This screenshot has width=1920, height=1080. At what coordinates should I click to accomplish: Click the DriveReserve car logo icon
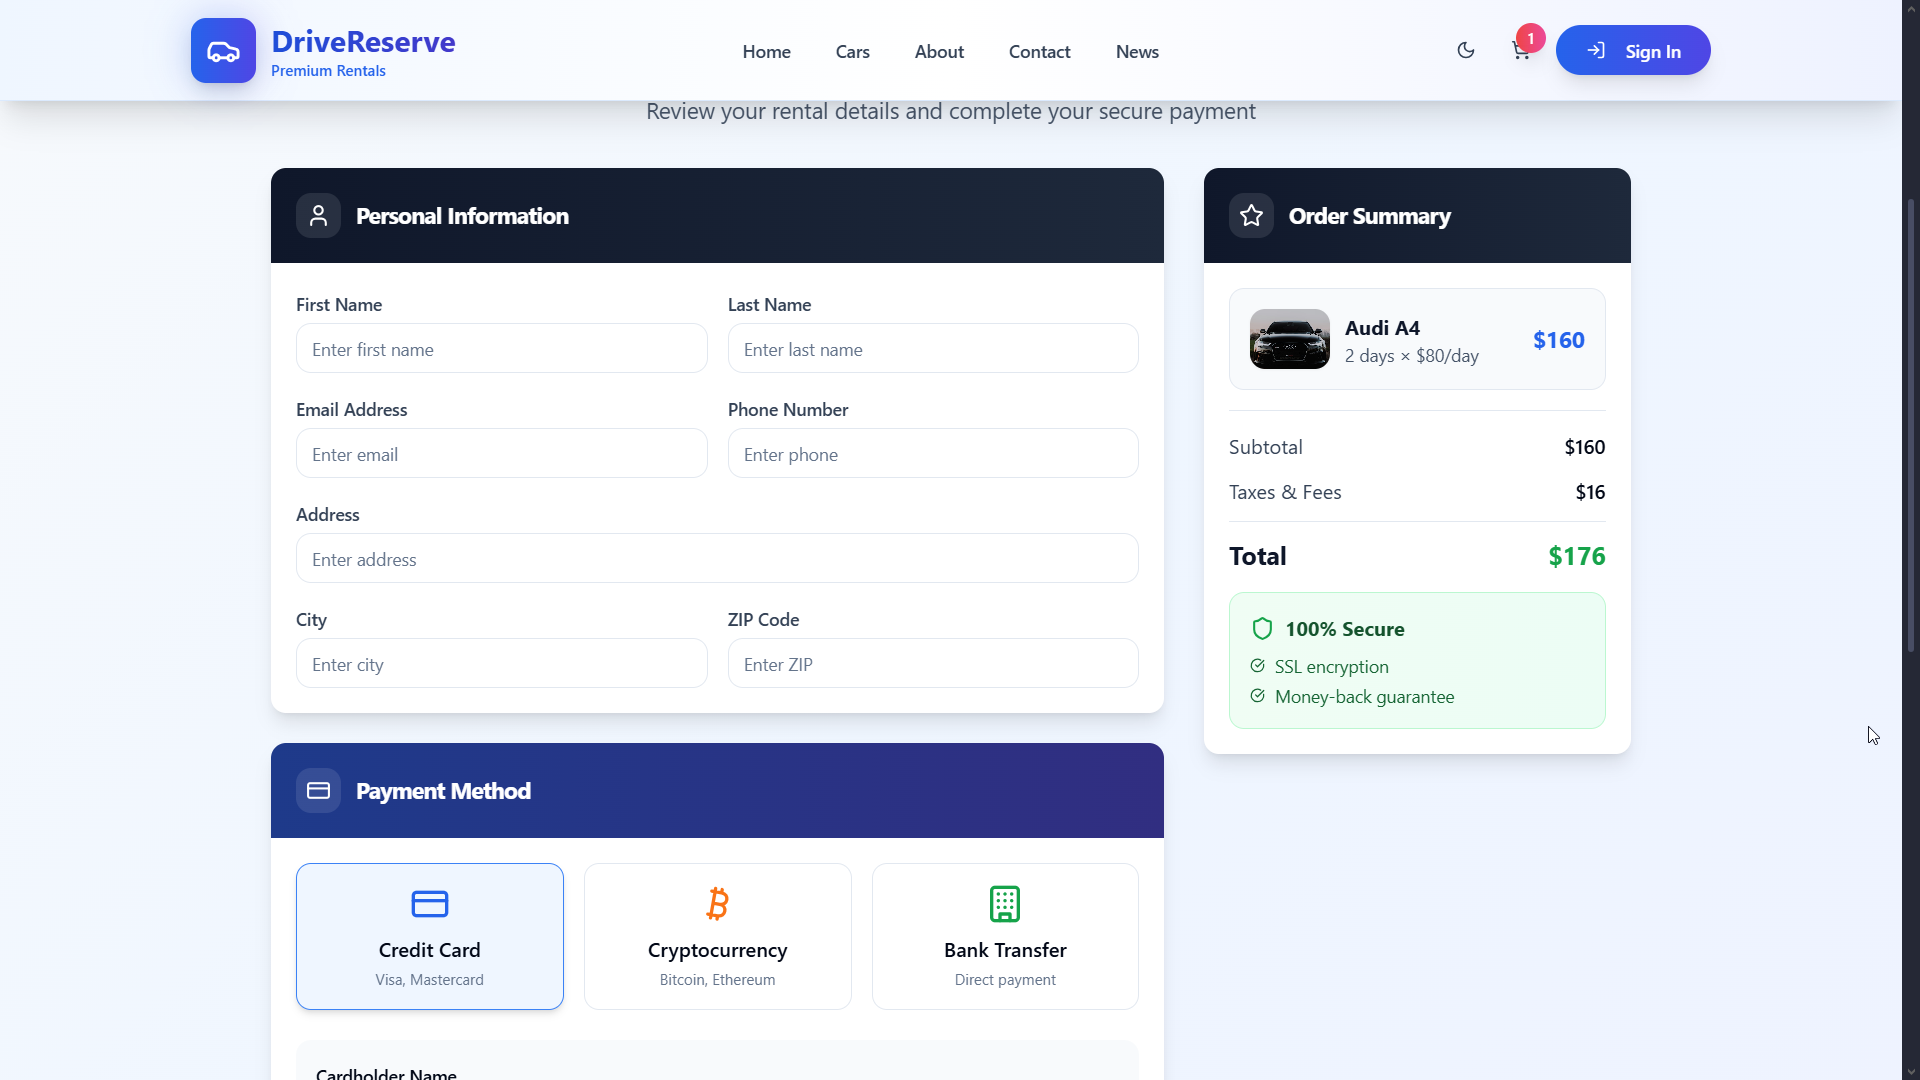pyautogui.click(x=223, y=51)
